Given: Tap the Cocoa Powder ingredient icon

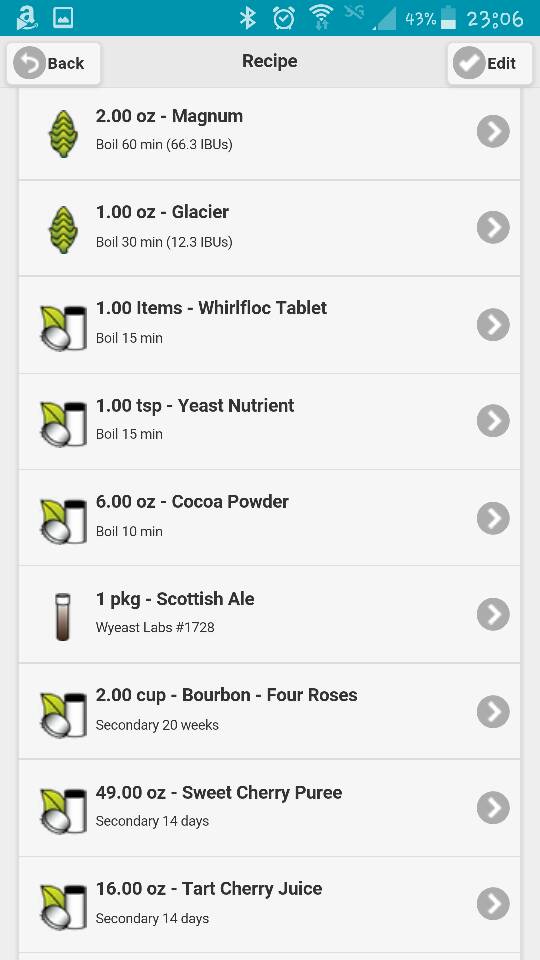Looking at the screenshot, I should point(64,521).
